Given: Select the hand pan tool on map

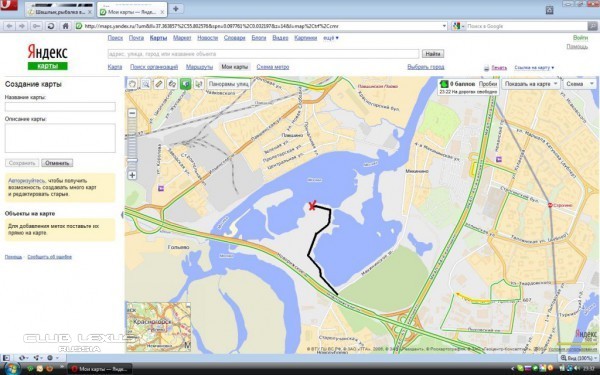Looking at the screenshot, I should click(x=132, y=84).
